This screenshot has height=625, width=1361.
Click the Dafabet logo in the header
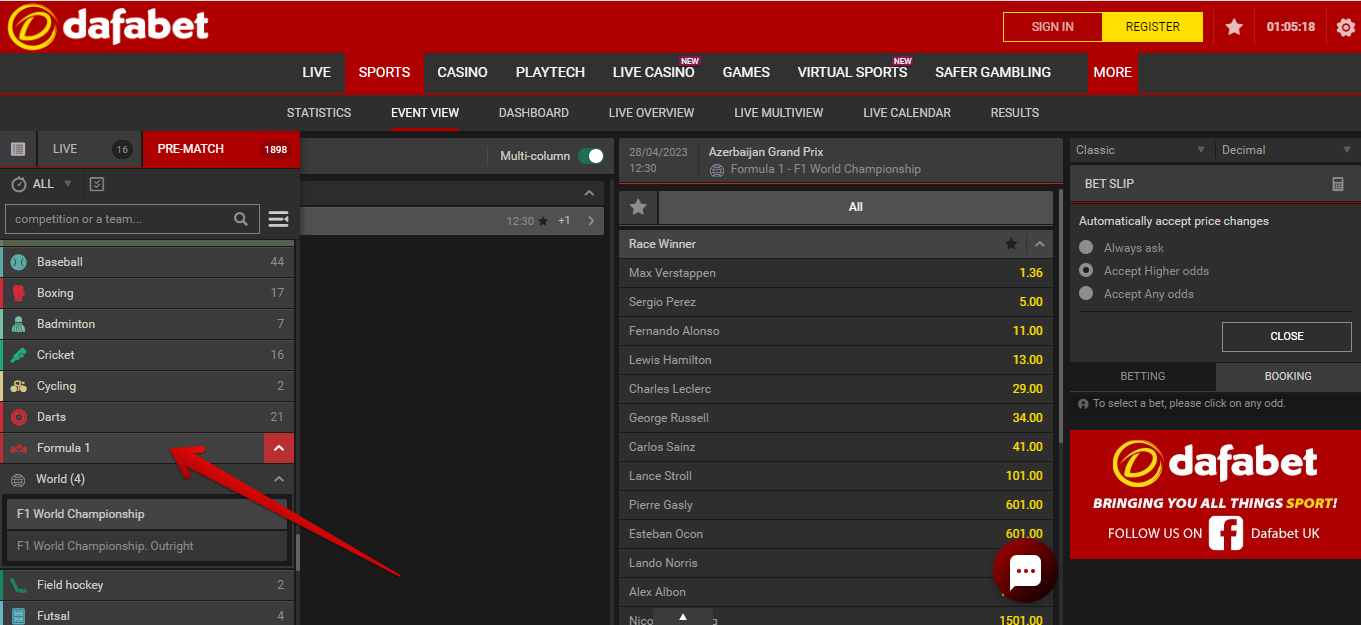tap(108, 26)
